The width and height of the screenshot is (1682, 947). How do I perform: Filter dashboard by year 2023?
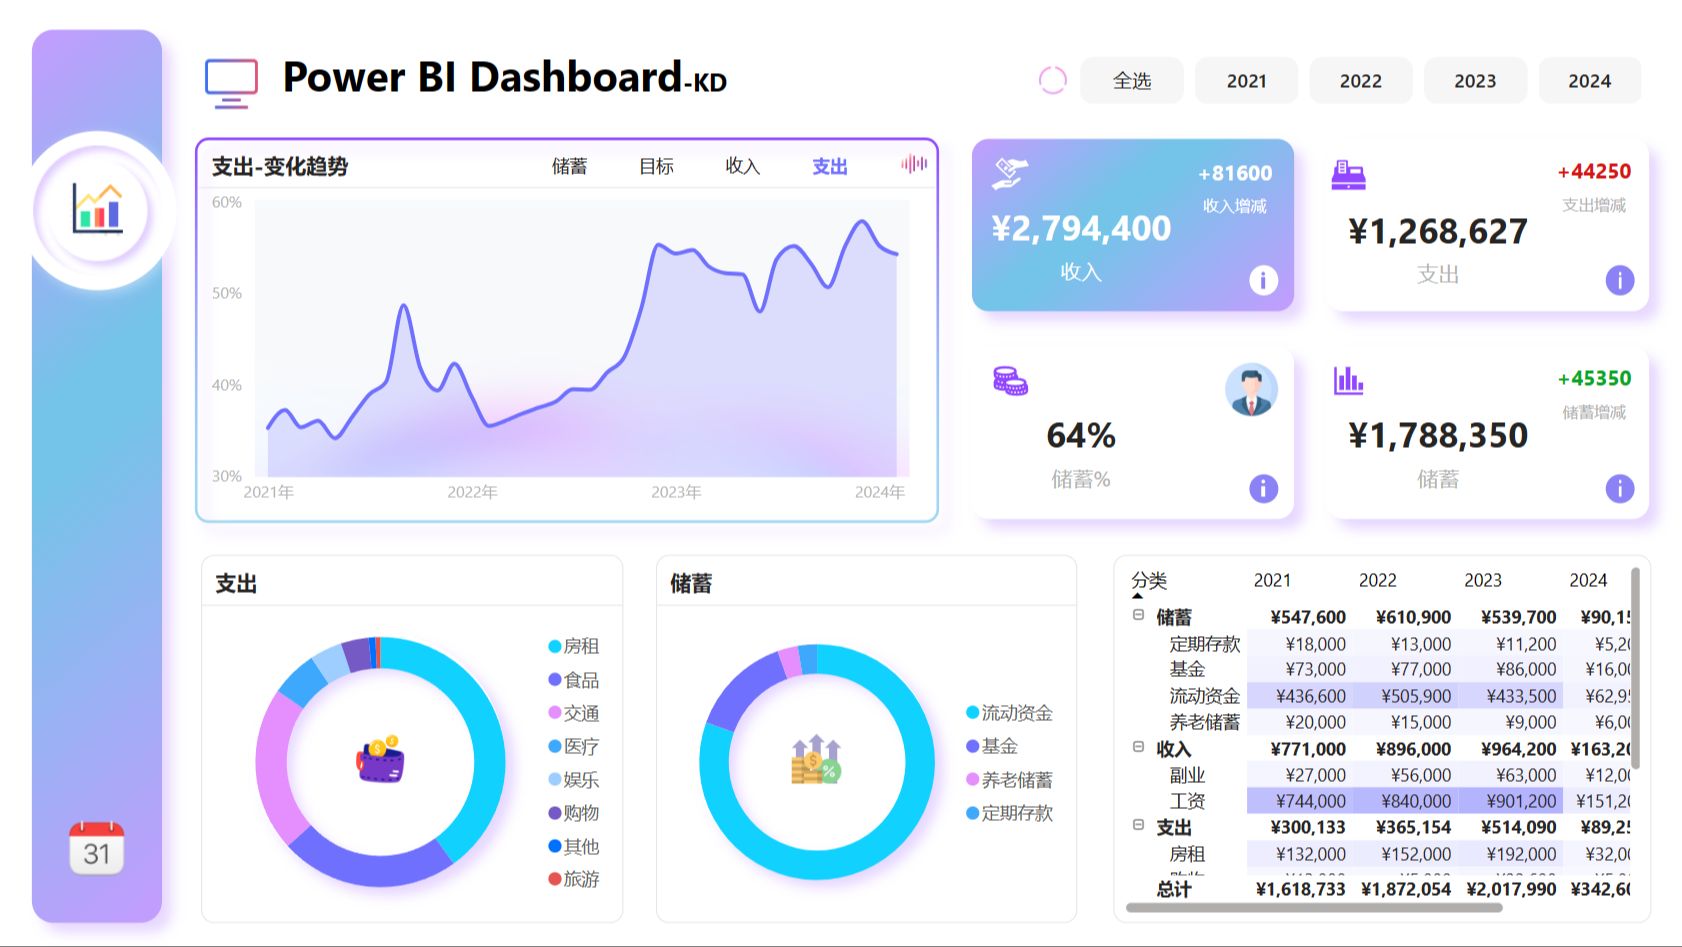coord(1475,81)
